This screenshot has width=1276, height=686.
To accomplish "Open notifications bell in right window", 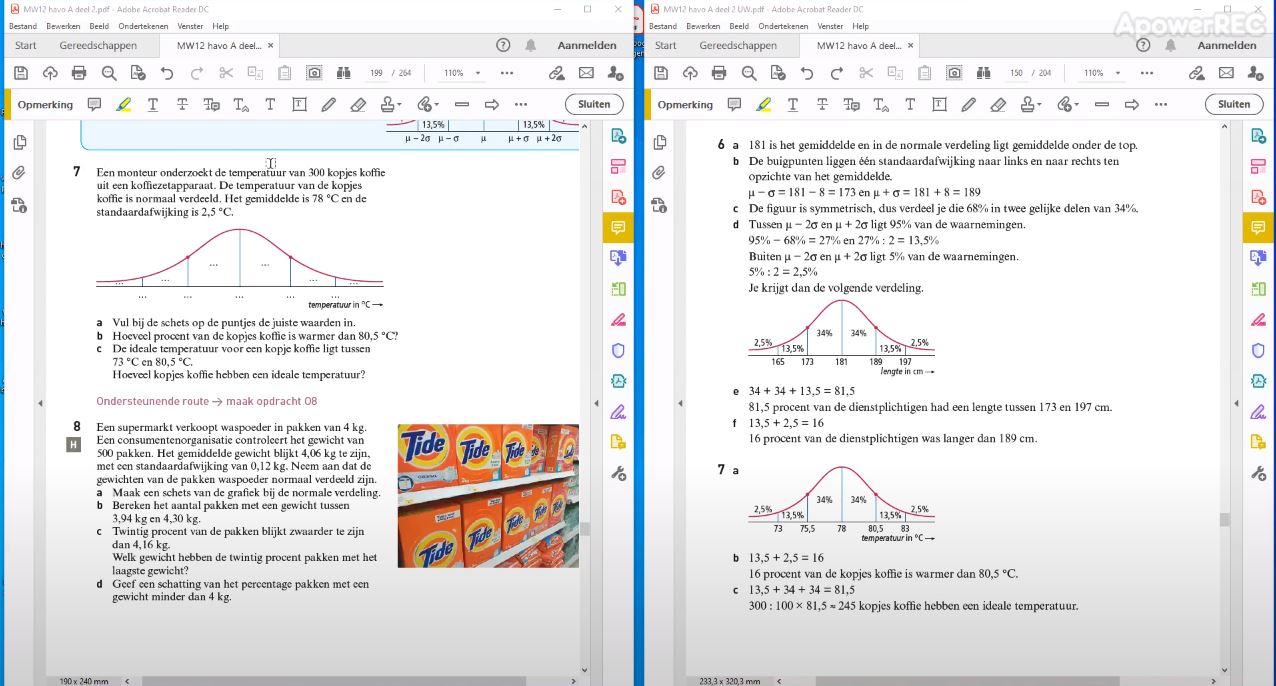I will point(1170,45).
